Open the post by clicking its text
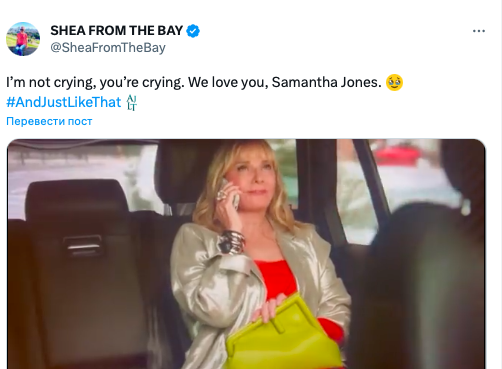 (194, 82)
